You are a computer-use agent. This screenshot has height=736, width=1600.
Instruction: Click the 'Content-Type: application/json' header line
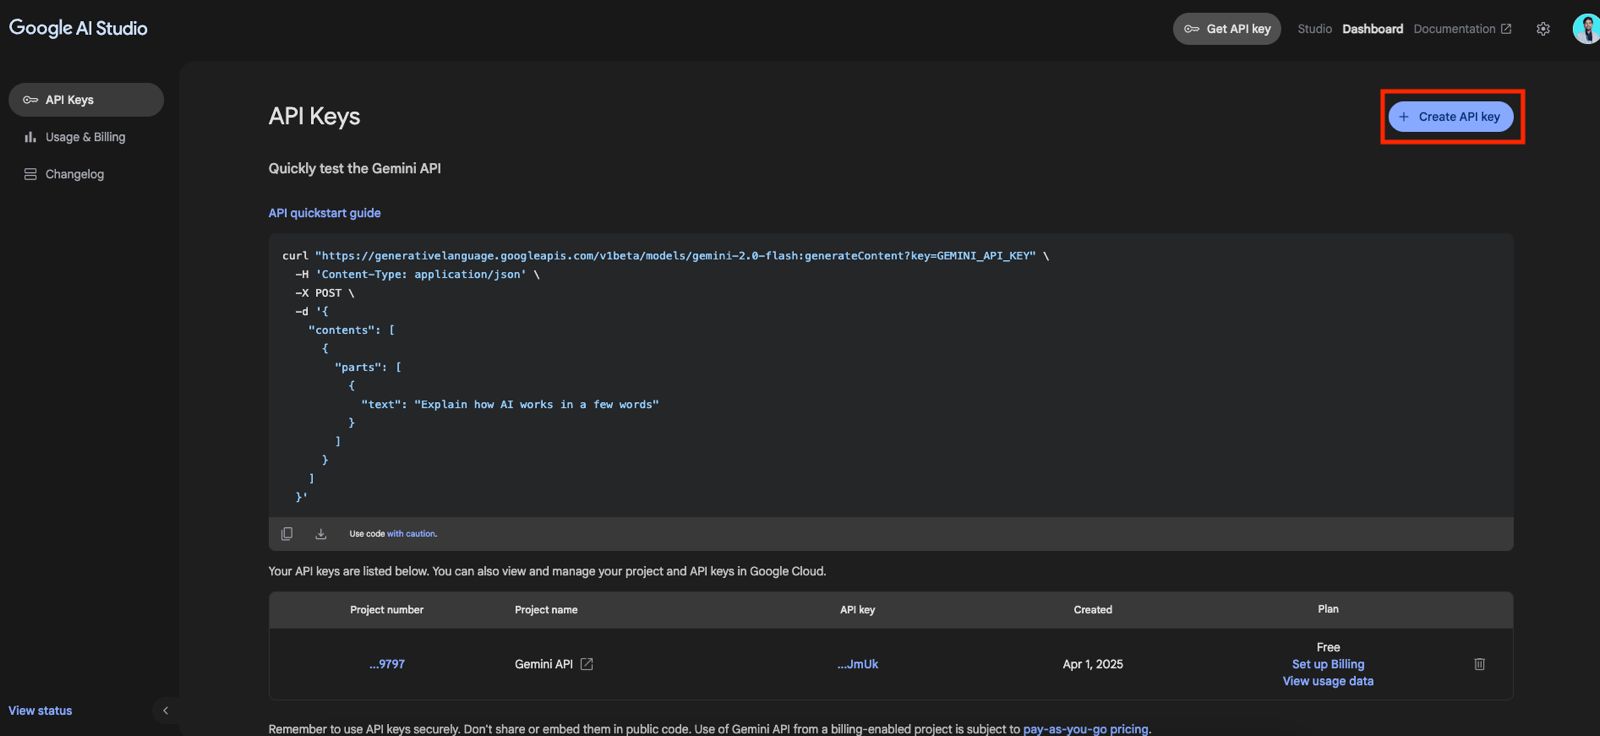click(x=417, y=274)
